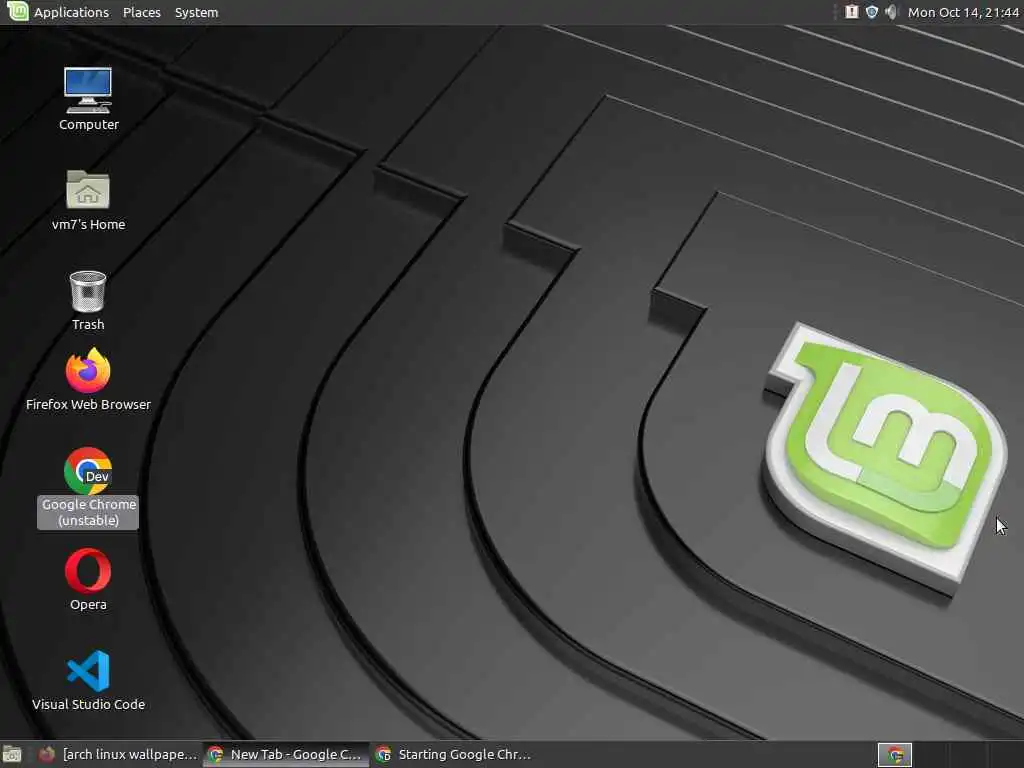Click the warning notification tray icon
This screenshot has height=768, width=1024.
(x=852, y=12)
